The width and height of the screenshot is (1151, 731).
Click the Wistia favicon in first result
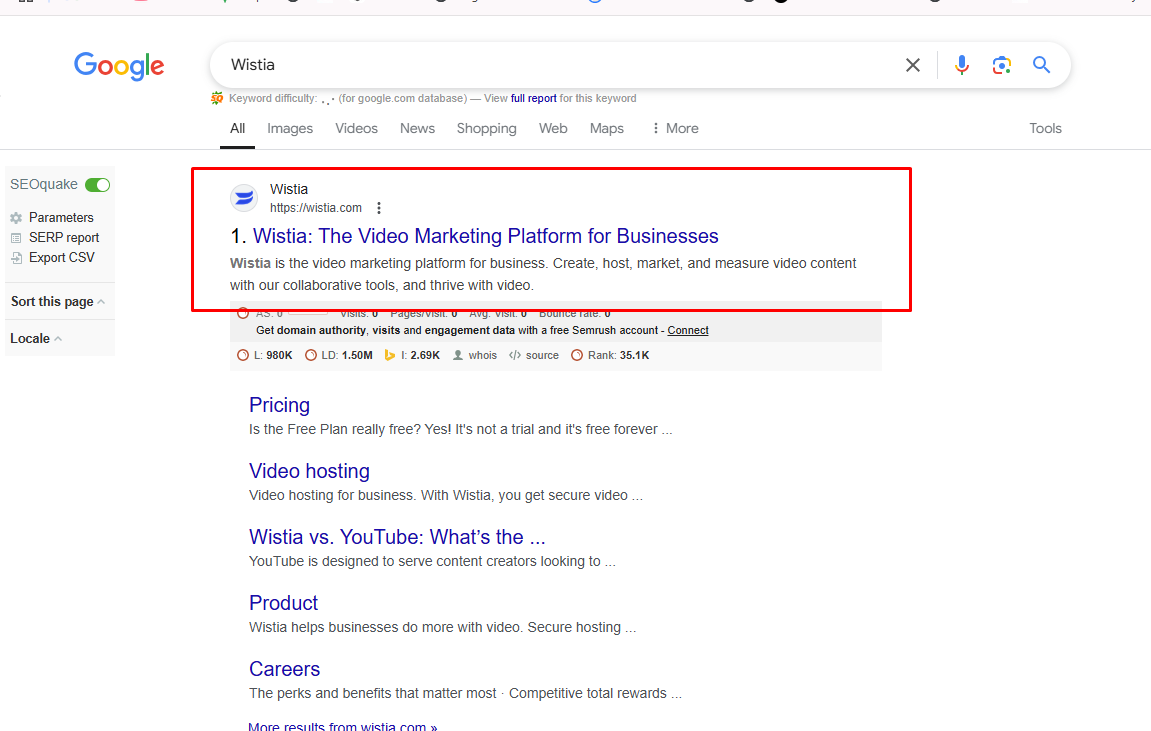tap(244, 198)
